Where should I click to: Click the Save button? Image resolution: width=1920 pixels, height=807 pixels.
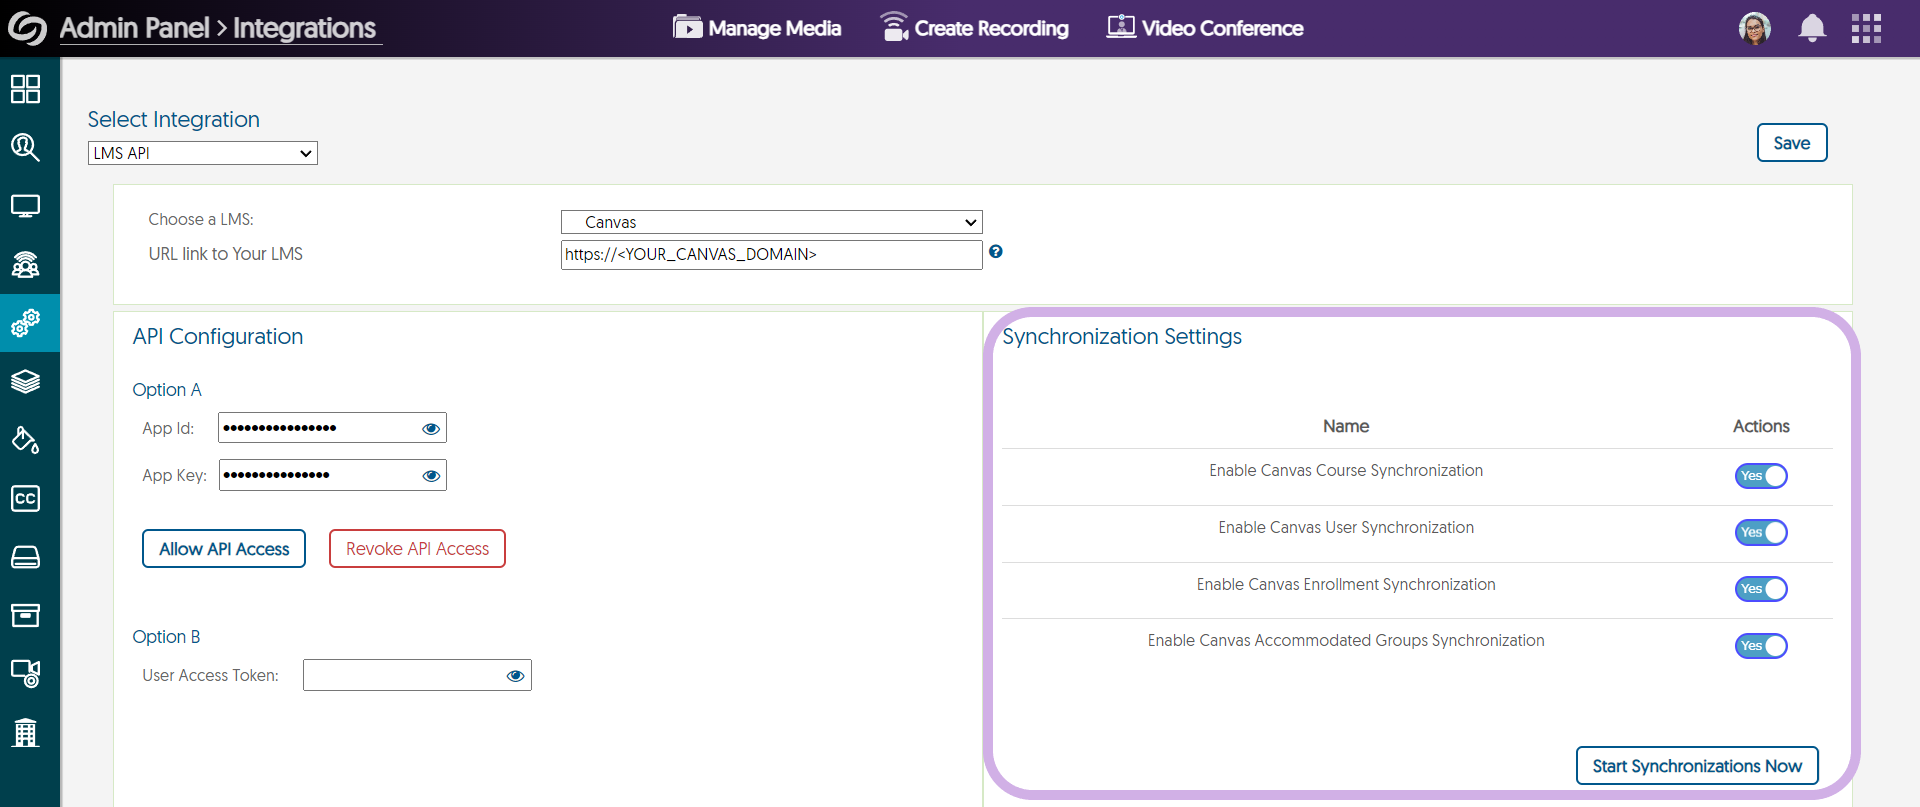tap(1792, 143)
